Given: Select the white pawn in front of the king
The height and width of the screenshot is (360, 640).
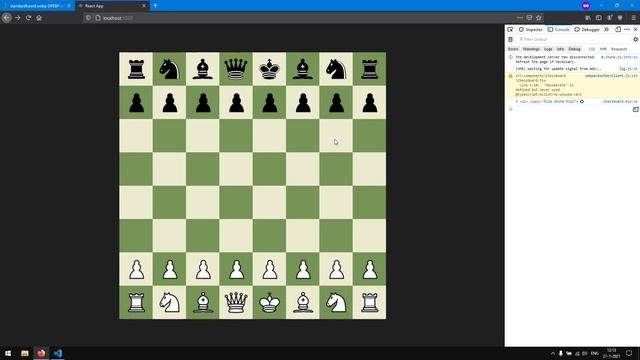Looking at the screenshot, I should pyautogui.click(x=269, y=269).
